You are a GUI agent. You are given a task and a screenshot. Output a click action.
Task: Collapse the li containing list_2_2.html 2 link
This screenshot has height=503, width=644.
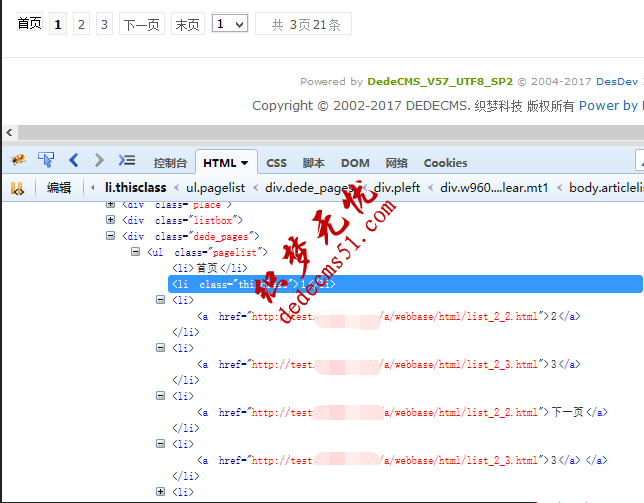pyautogui.click(x=160, y=300)
